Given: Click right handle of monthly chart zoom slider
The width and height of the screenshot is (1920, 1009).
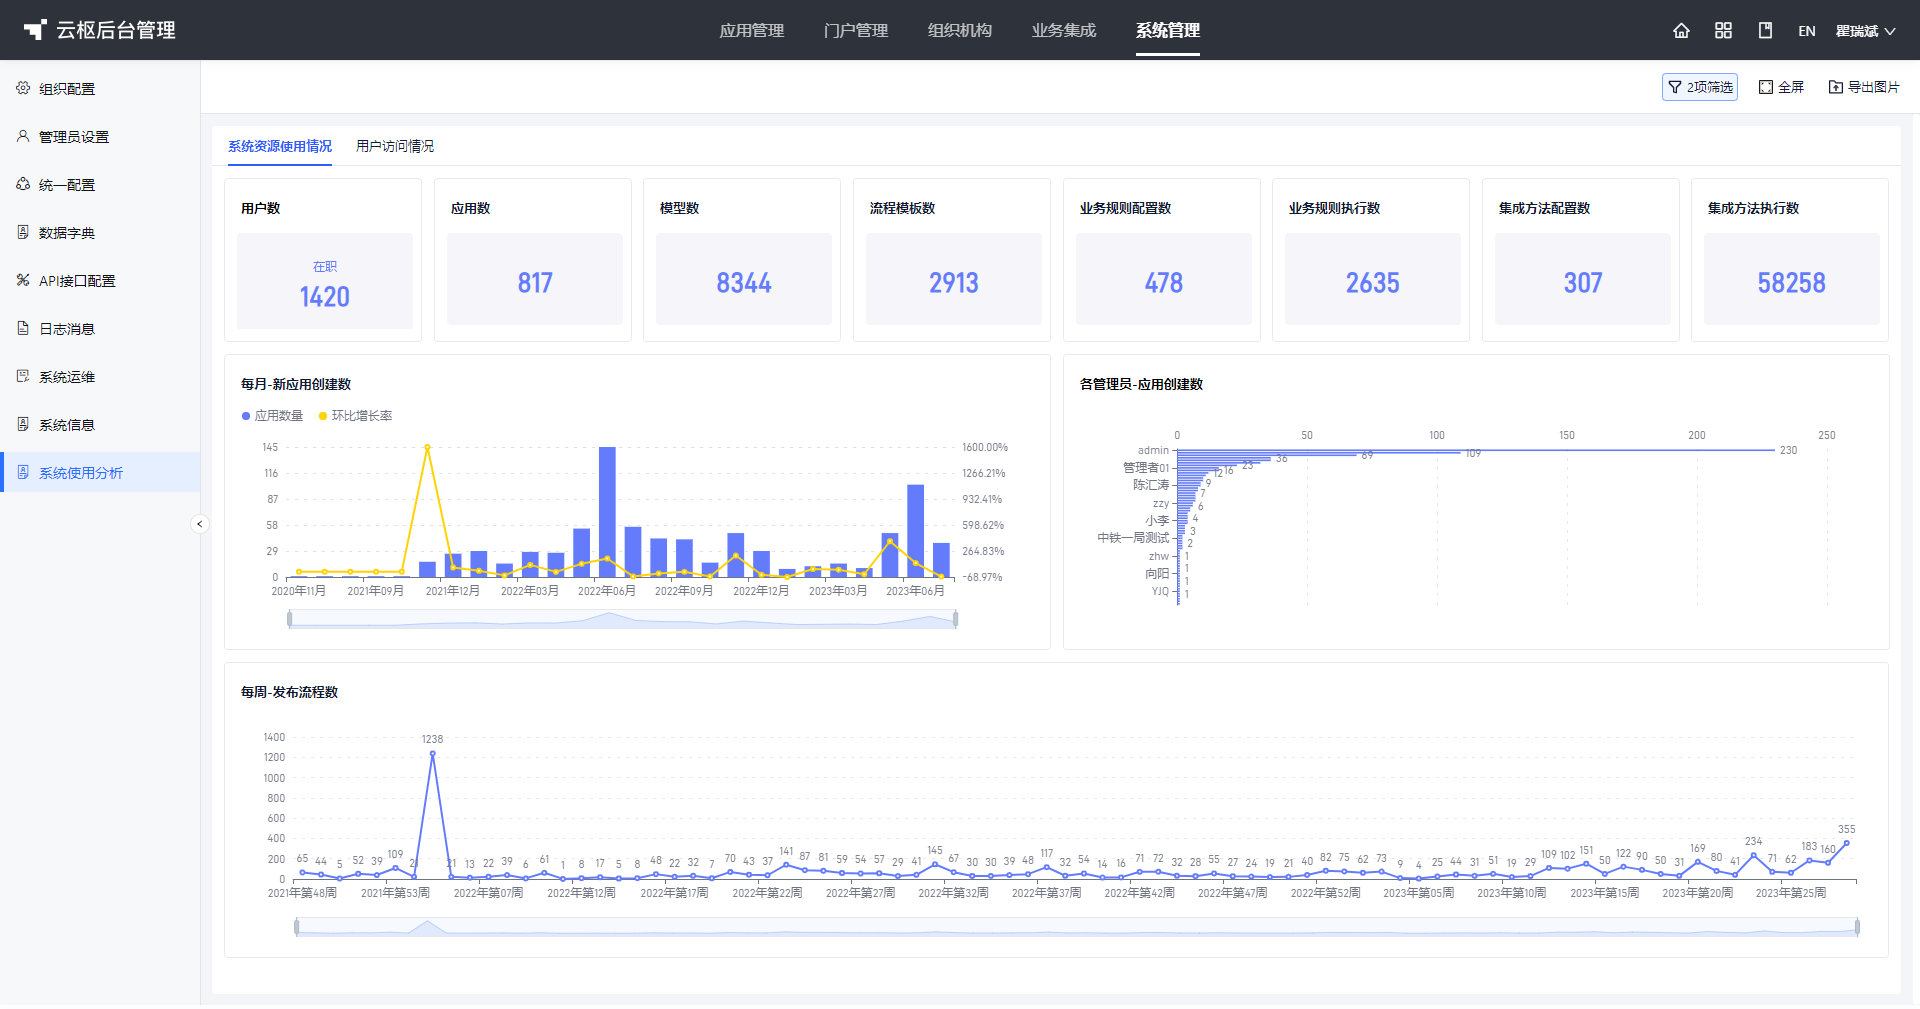Looking at the screenshot, I should [x=956, y=619].
